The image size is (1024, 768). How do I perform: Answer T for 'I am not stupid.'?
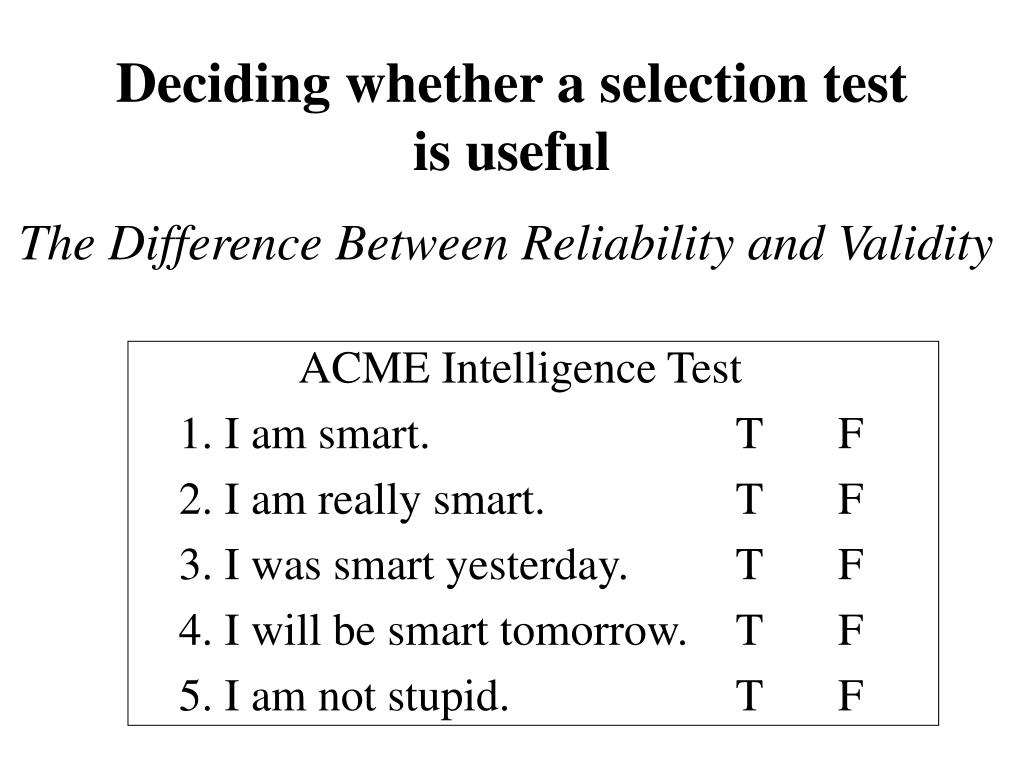click(749, 696)
